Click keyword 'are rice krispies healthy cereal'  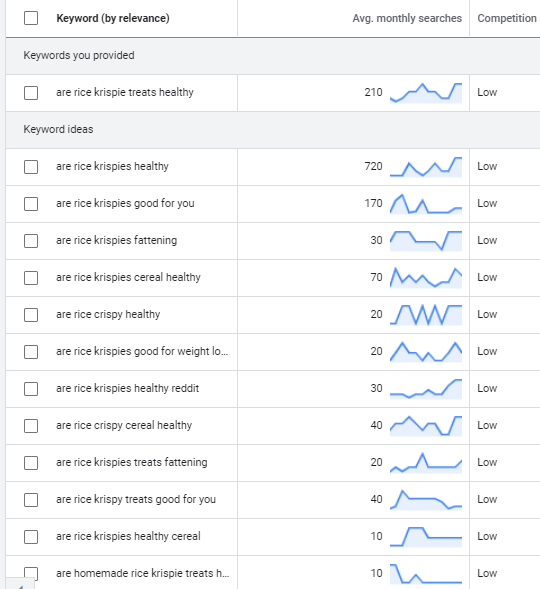coord(128,536)
